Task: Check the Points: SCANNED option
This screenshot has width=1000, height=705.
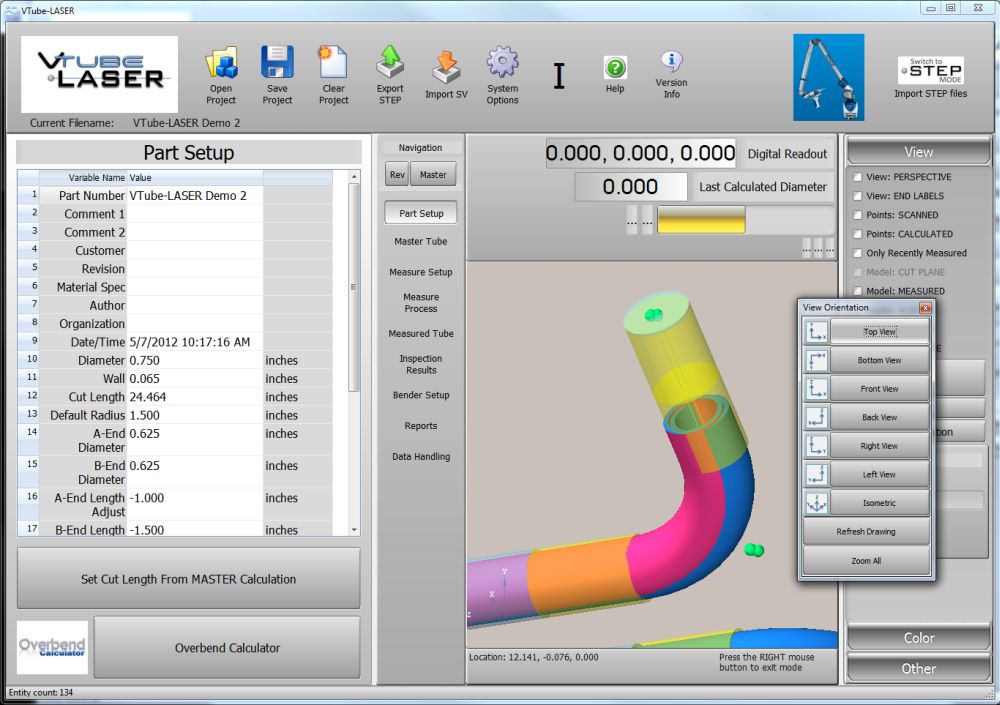Action: point(857,215)
